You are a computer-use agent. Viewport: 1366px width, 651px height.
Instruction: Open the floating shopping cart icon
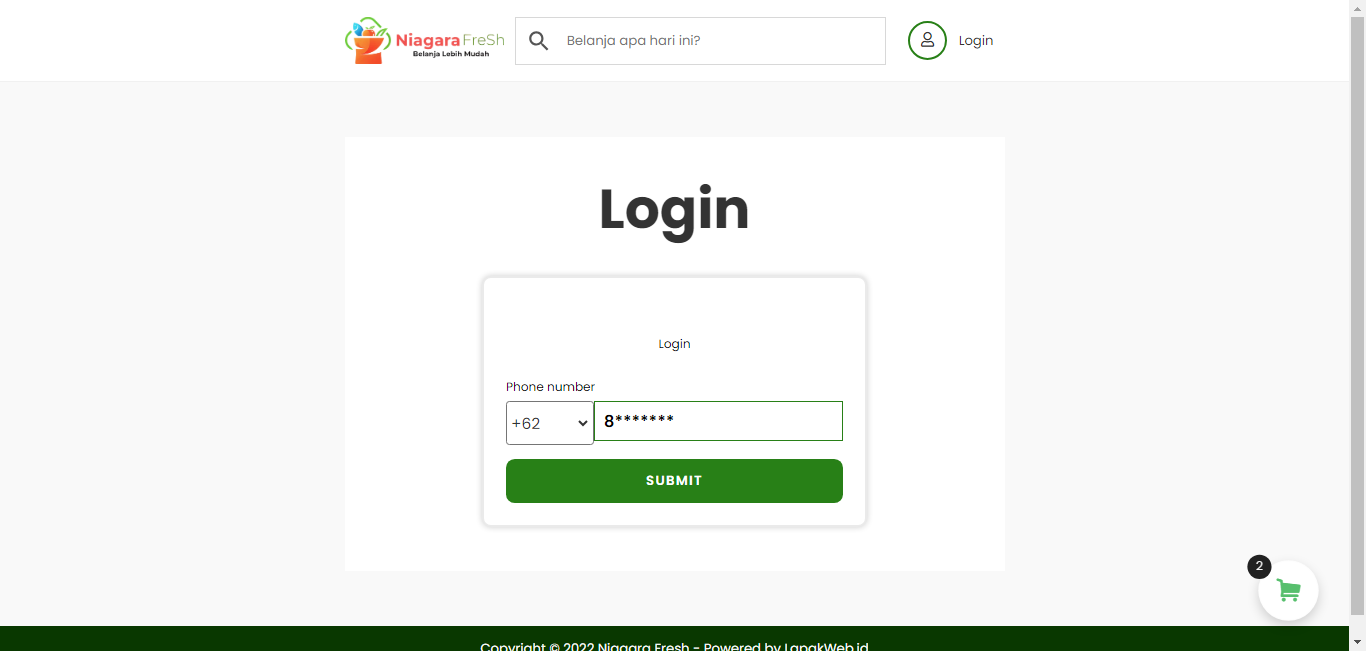[1288, 591]
